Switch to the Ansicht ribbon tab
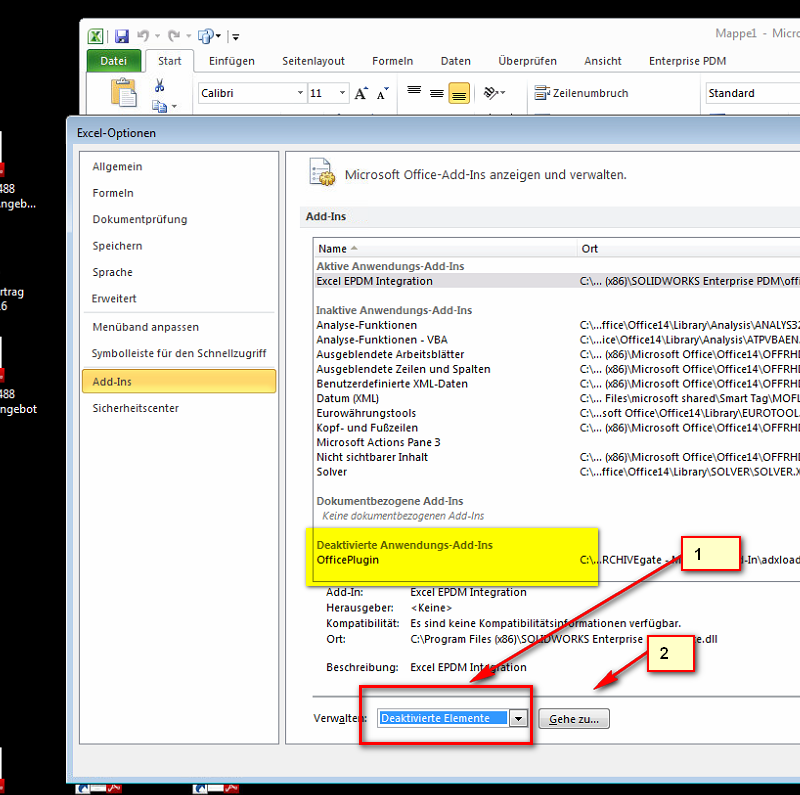800x795 pixels. point(603,61)
